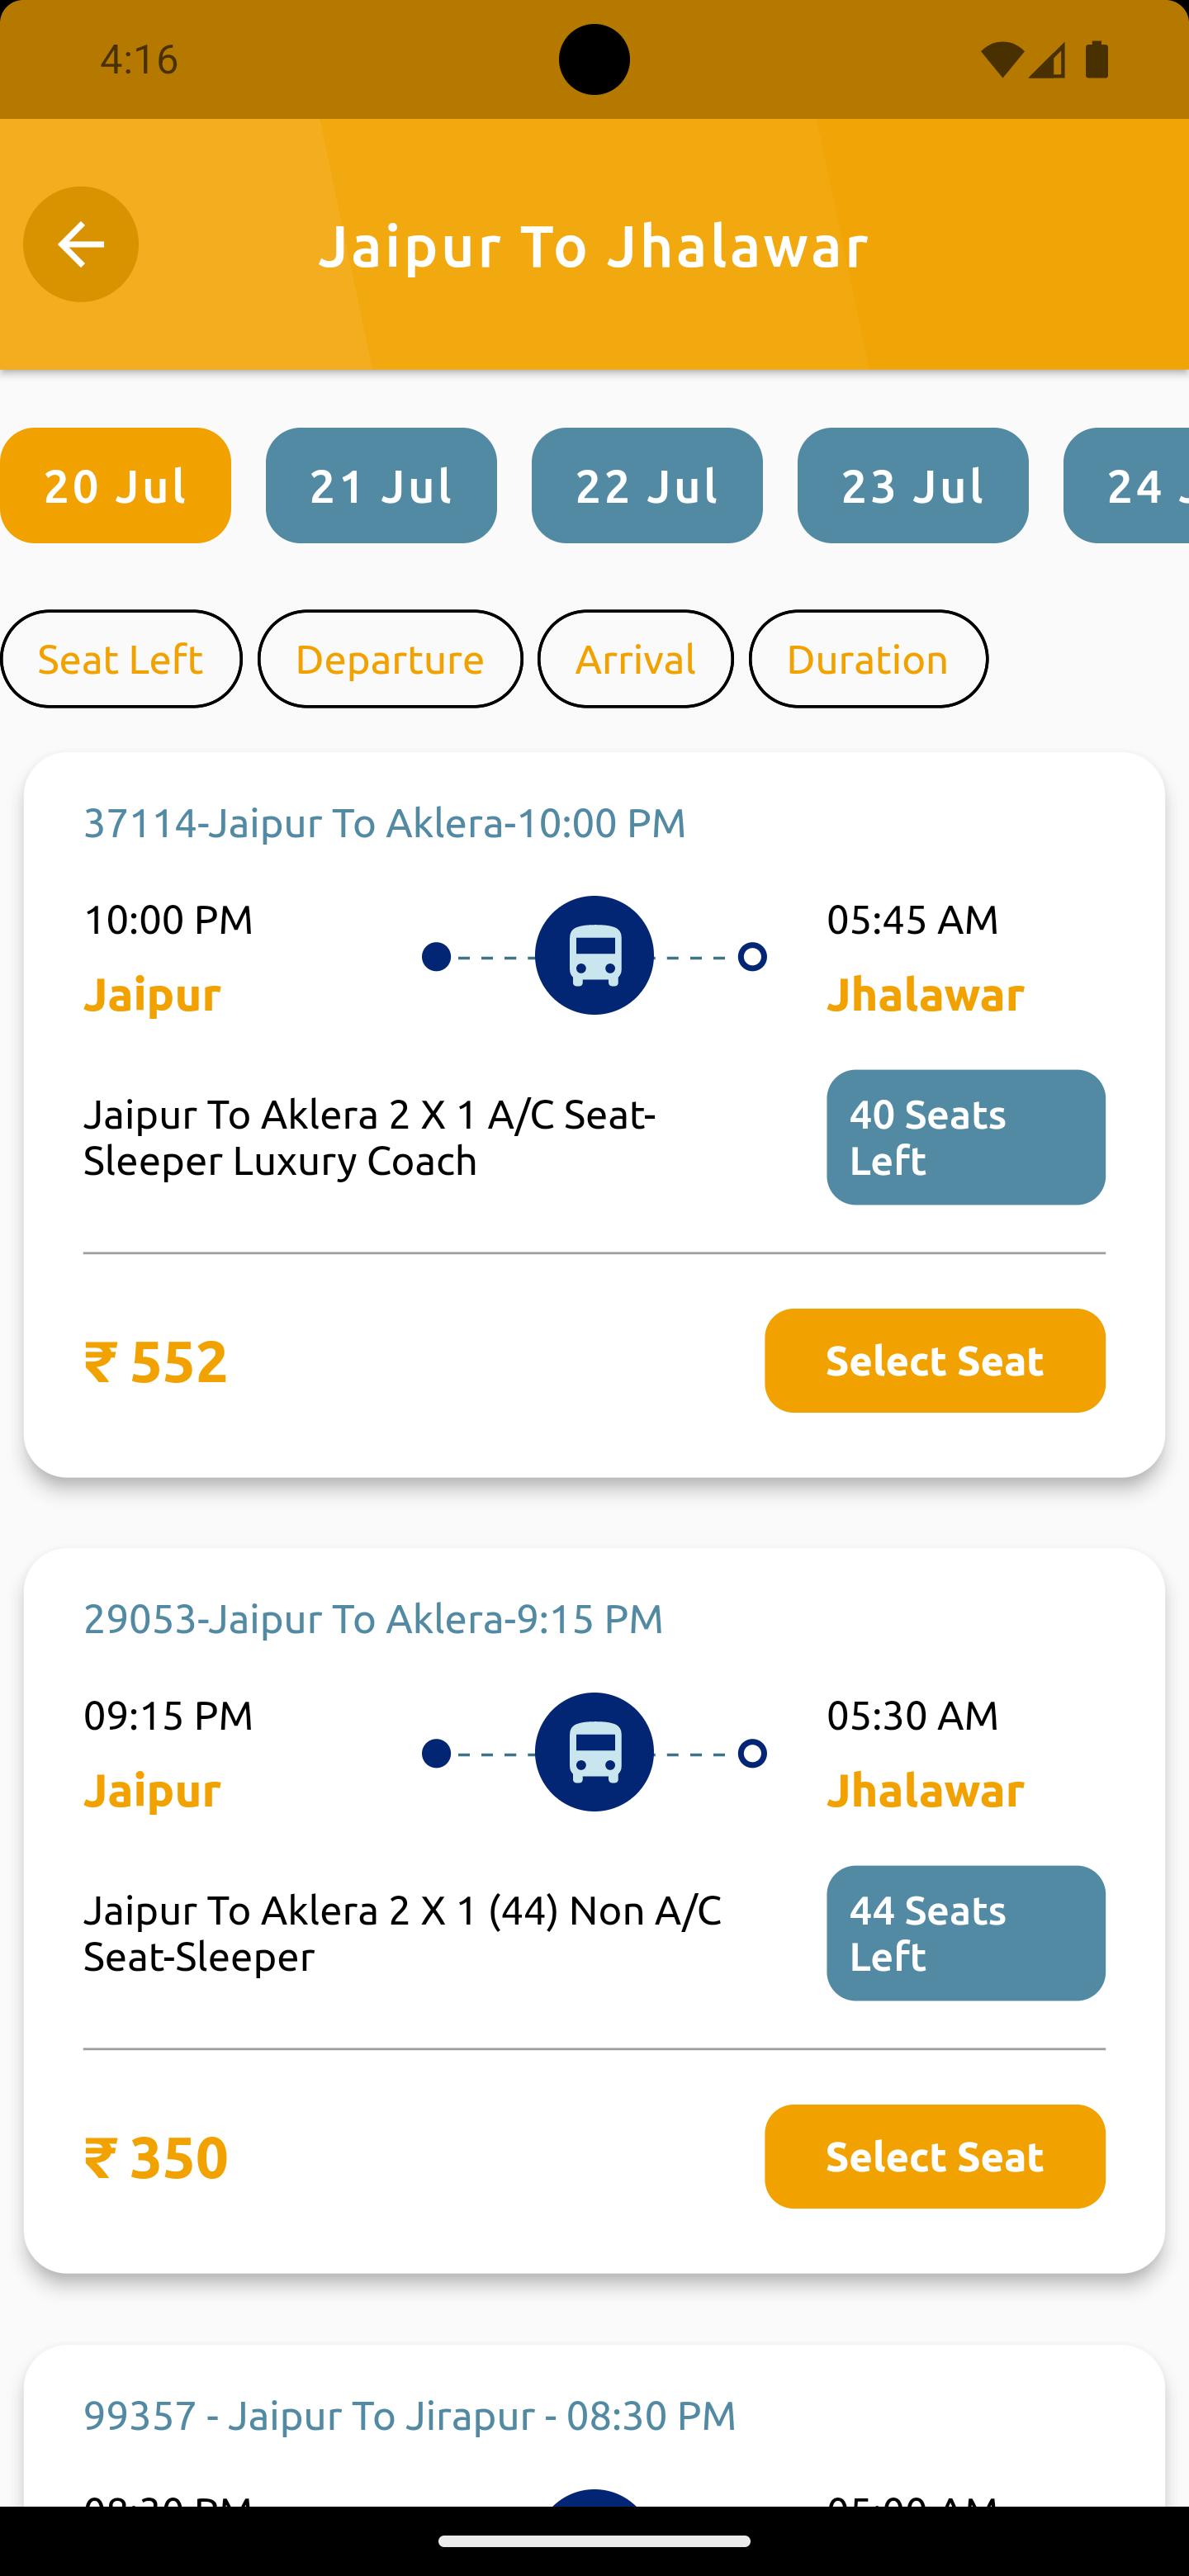This screenshot has height=2576, width=1189.
Task: Tap the battery status icon
Action: [x=1097, y=60]
